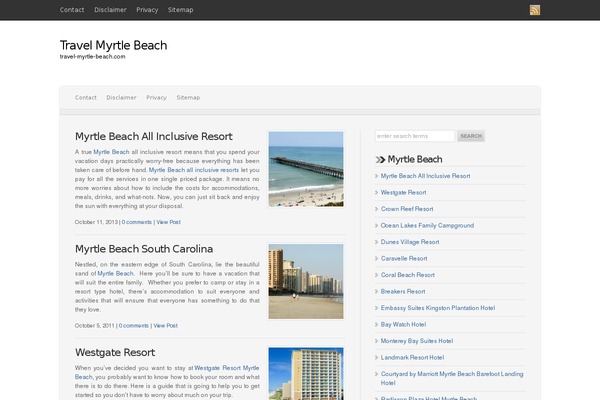The width and height of the screenshot is (600, 400).
Task: Open the RSS feed icon
Action: click(535, 10)
